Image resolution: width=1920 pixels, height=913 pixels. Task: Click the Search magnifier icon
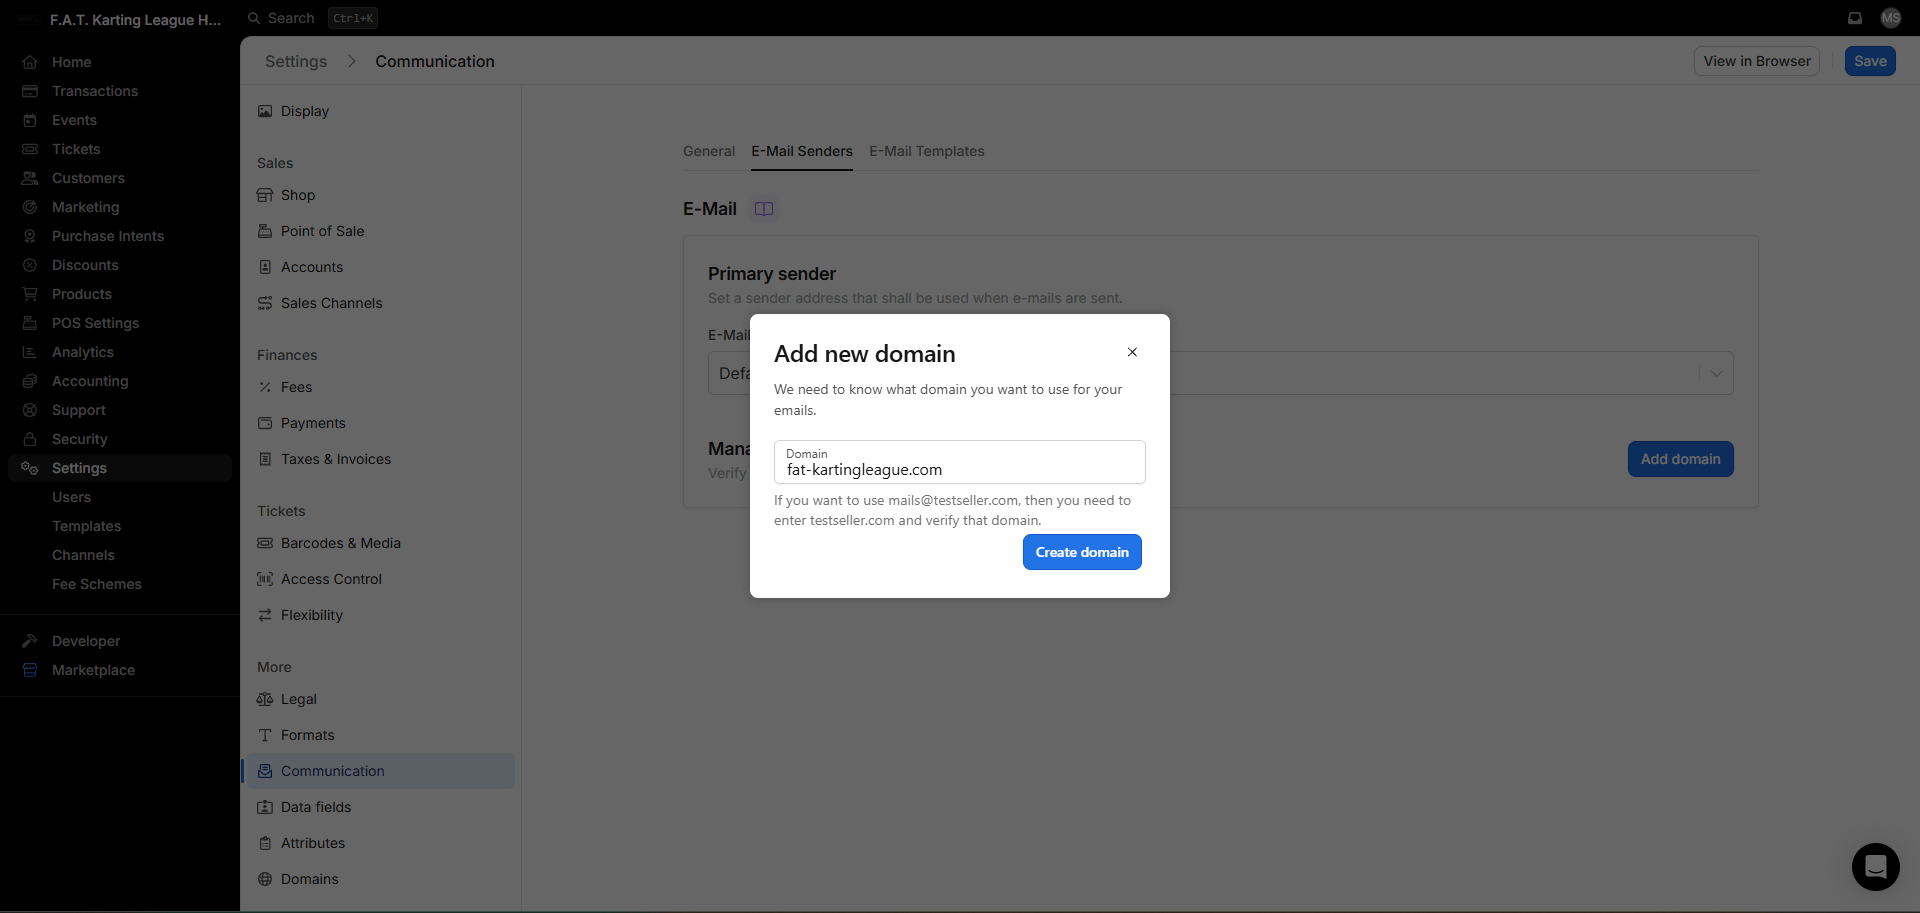(x=254, y=18)
